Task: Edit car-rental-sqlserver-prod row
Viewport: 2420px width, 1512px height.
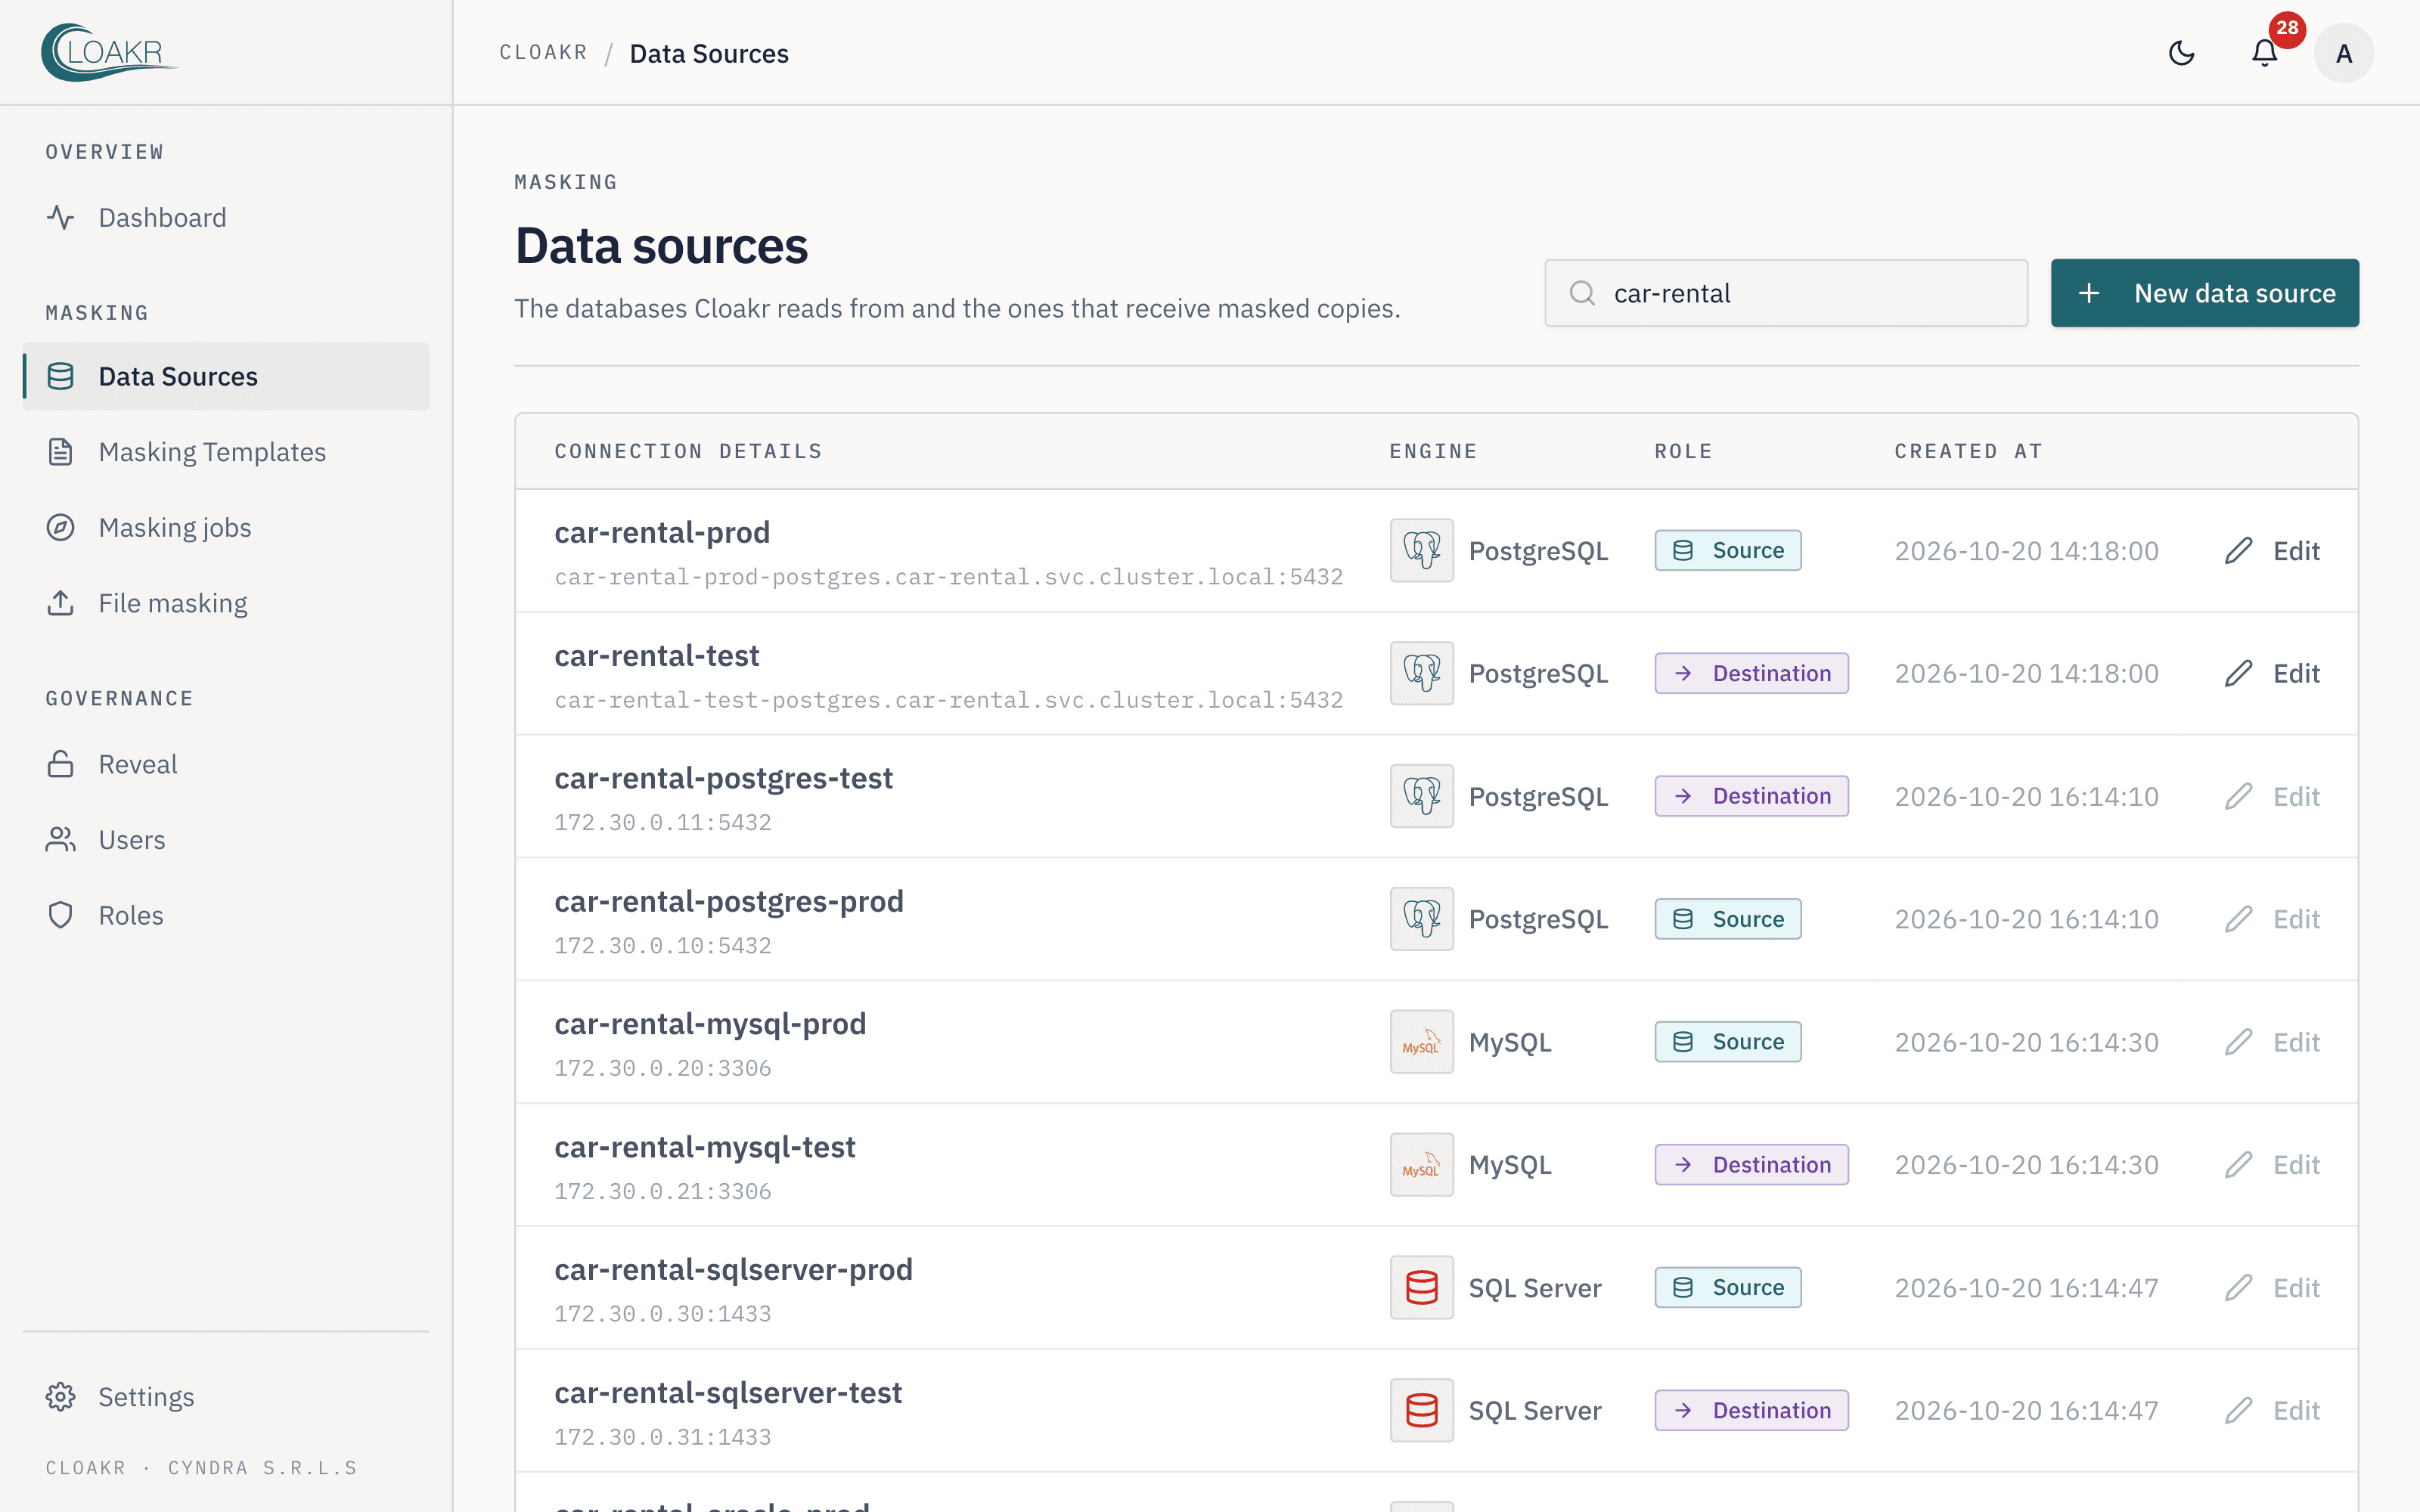Action: click(2272, 1288)
